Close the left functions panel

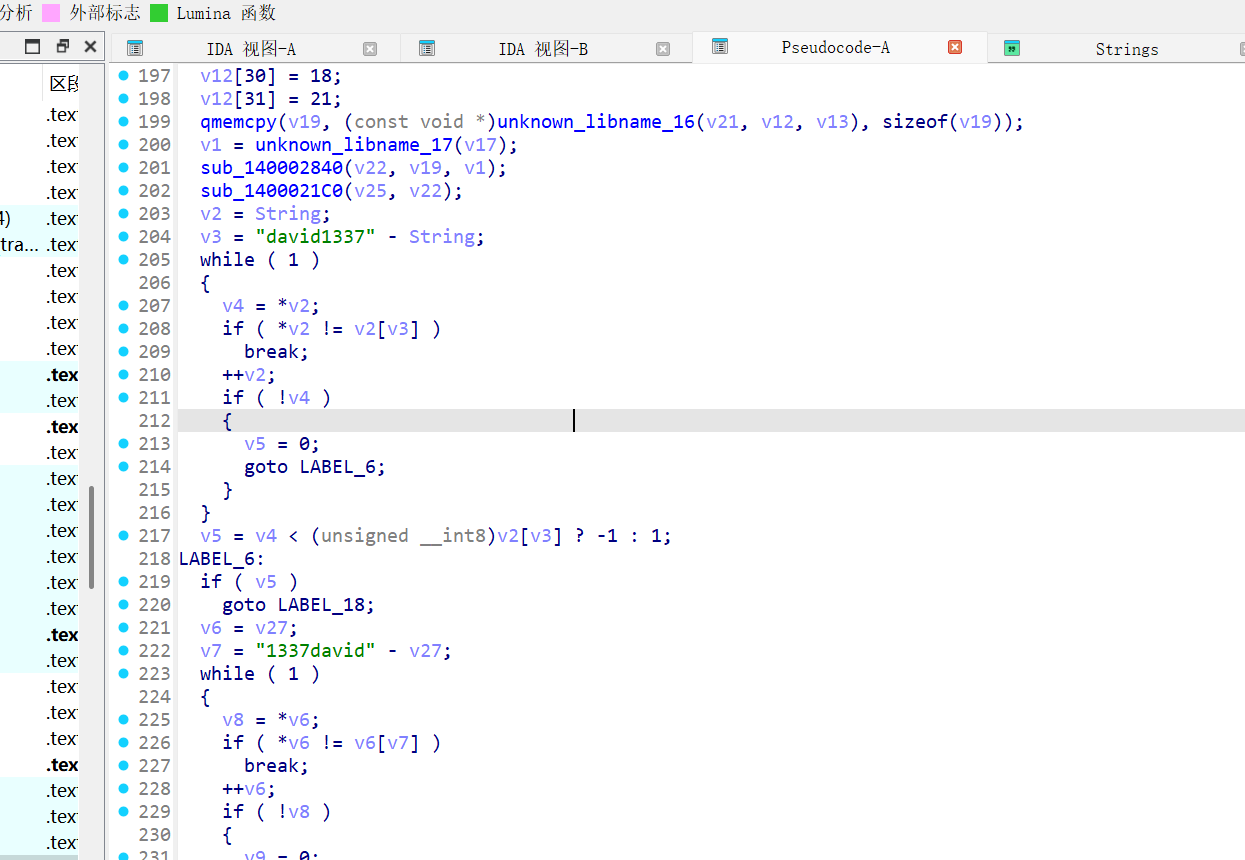[90, 46]
